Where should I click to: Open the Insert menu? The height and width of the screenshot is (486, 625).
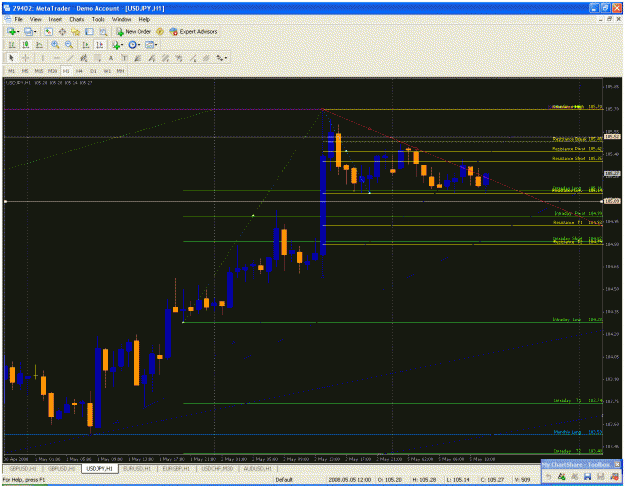(x=55, y=19)
